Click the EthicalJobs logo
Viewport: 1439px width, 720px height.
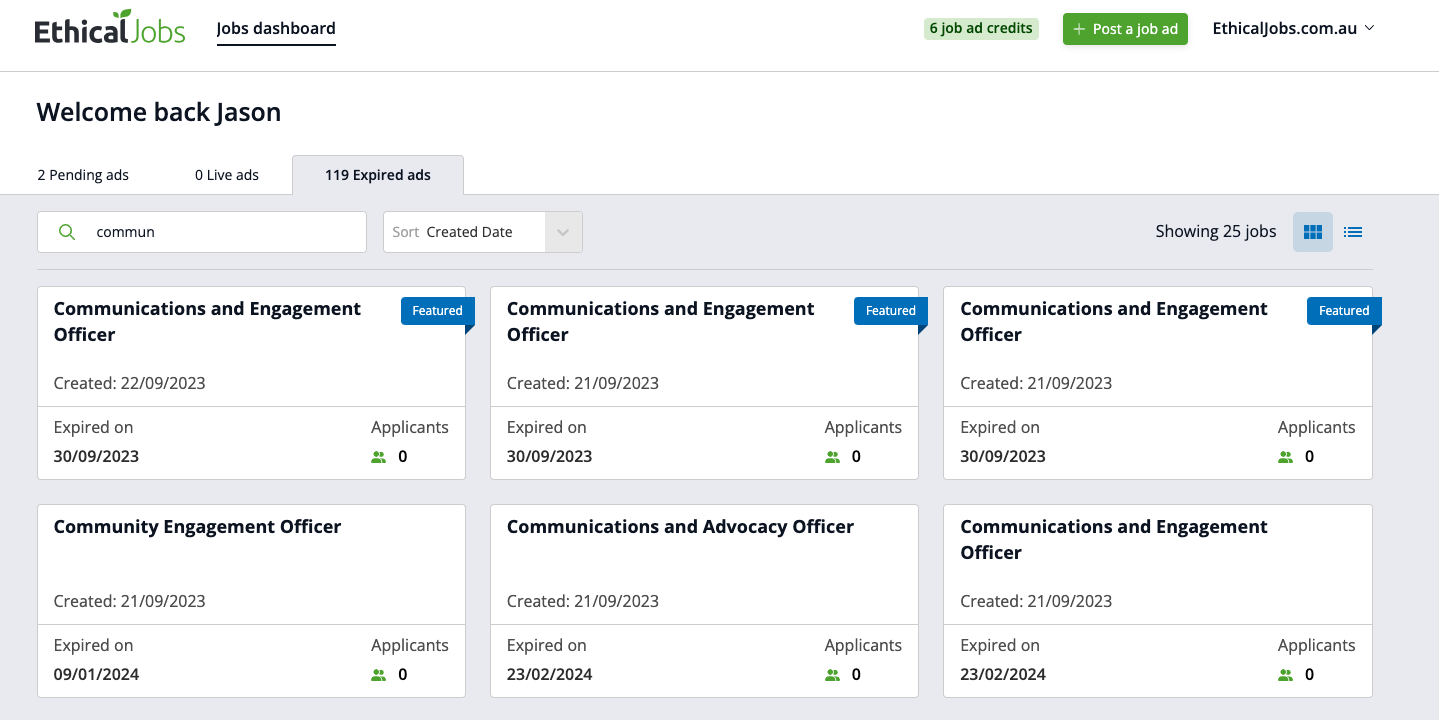110,29
